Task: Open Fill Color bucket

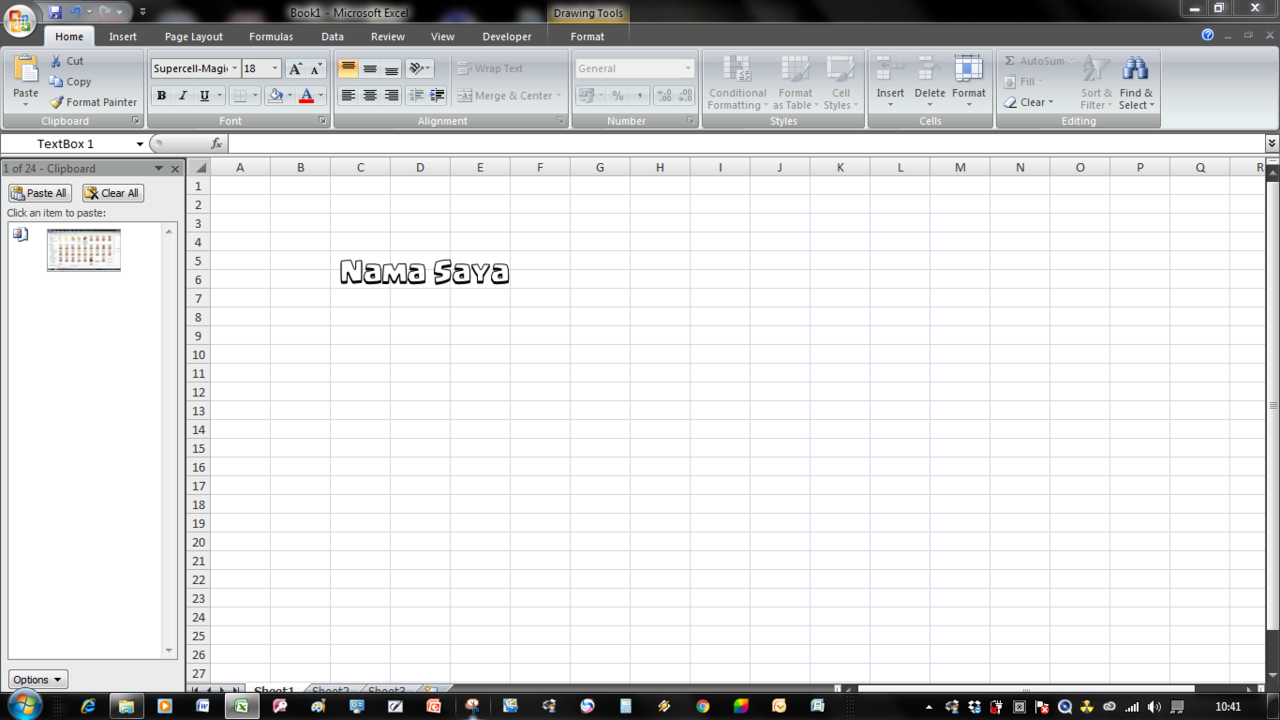Action: click(x=275, y=96)
